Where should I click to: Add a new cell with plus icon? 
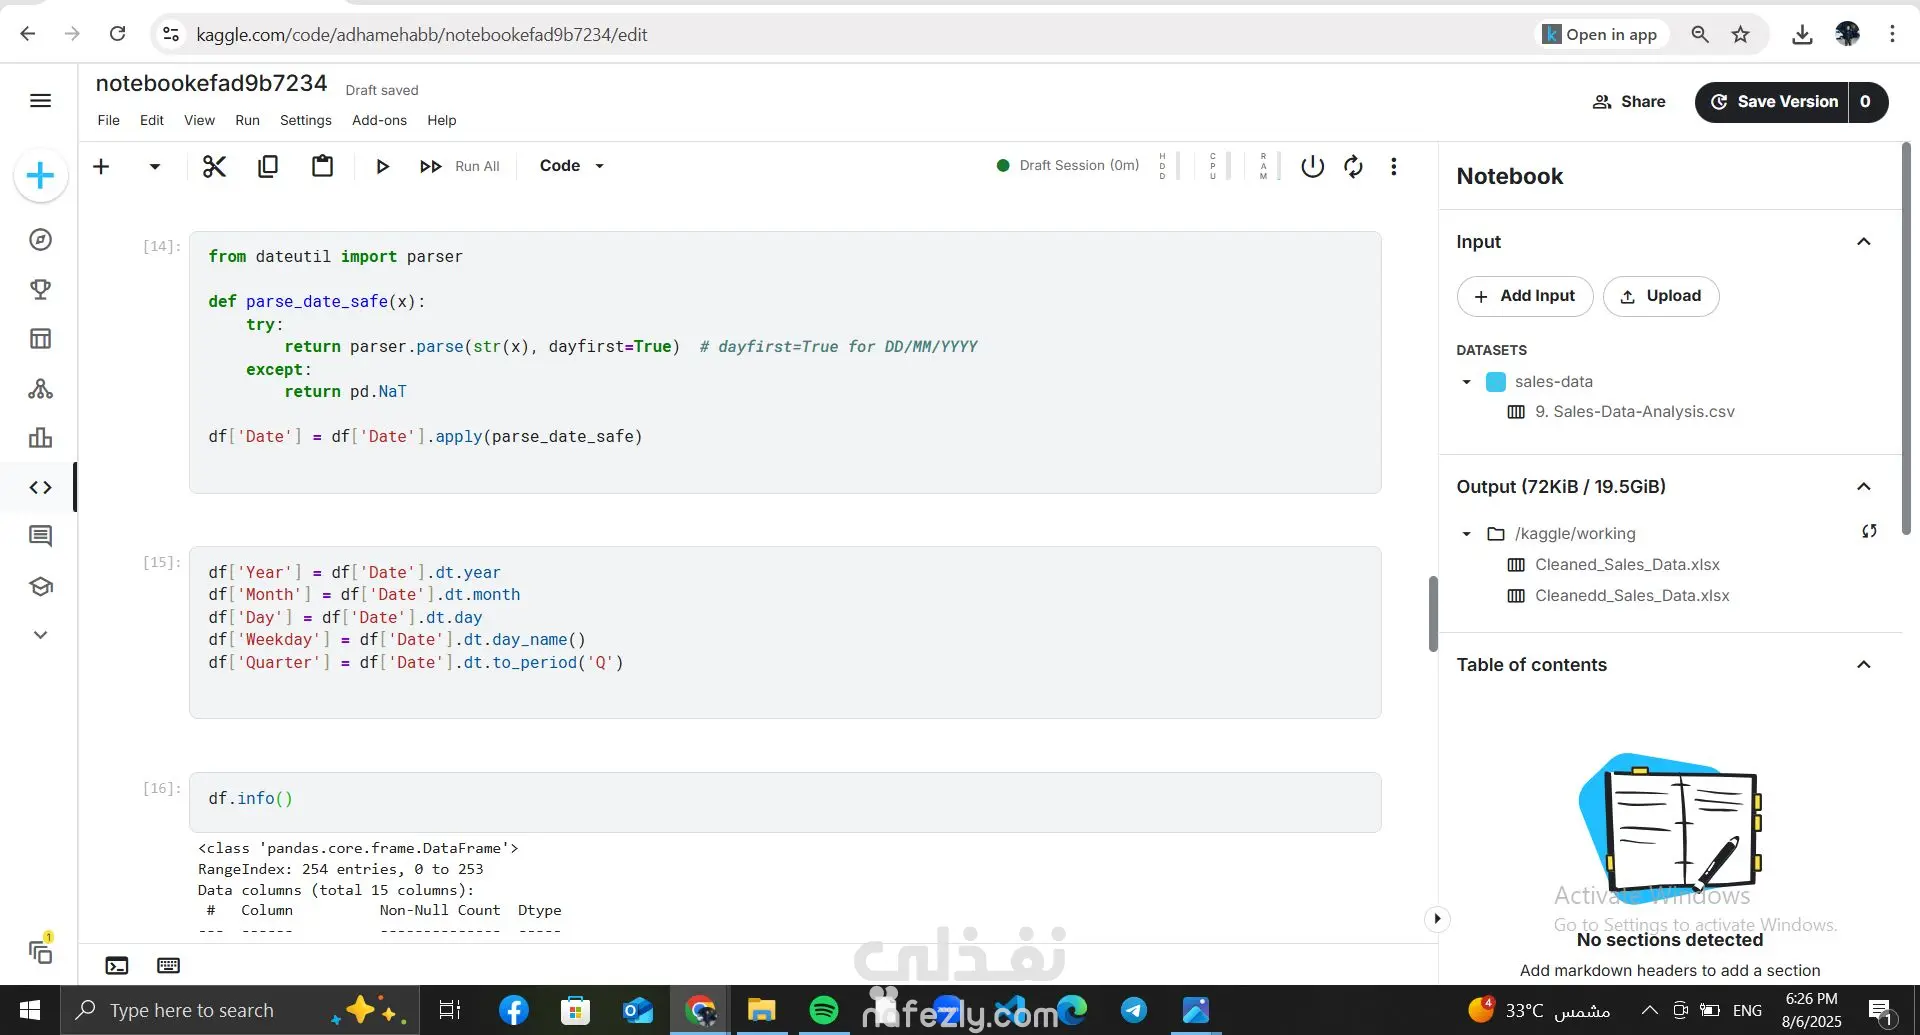101,166
